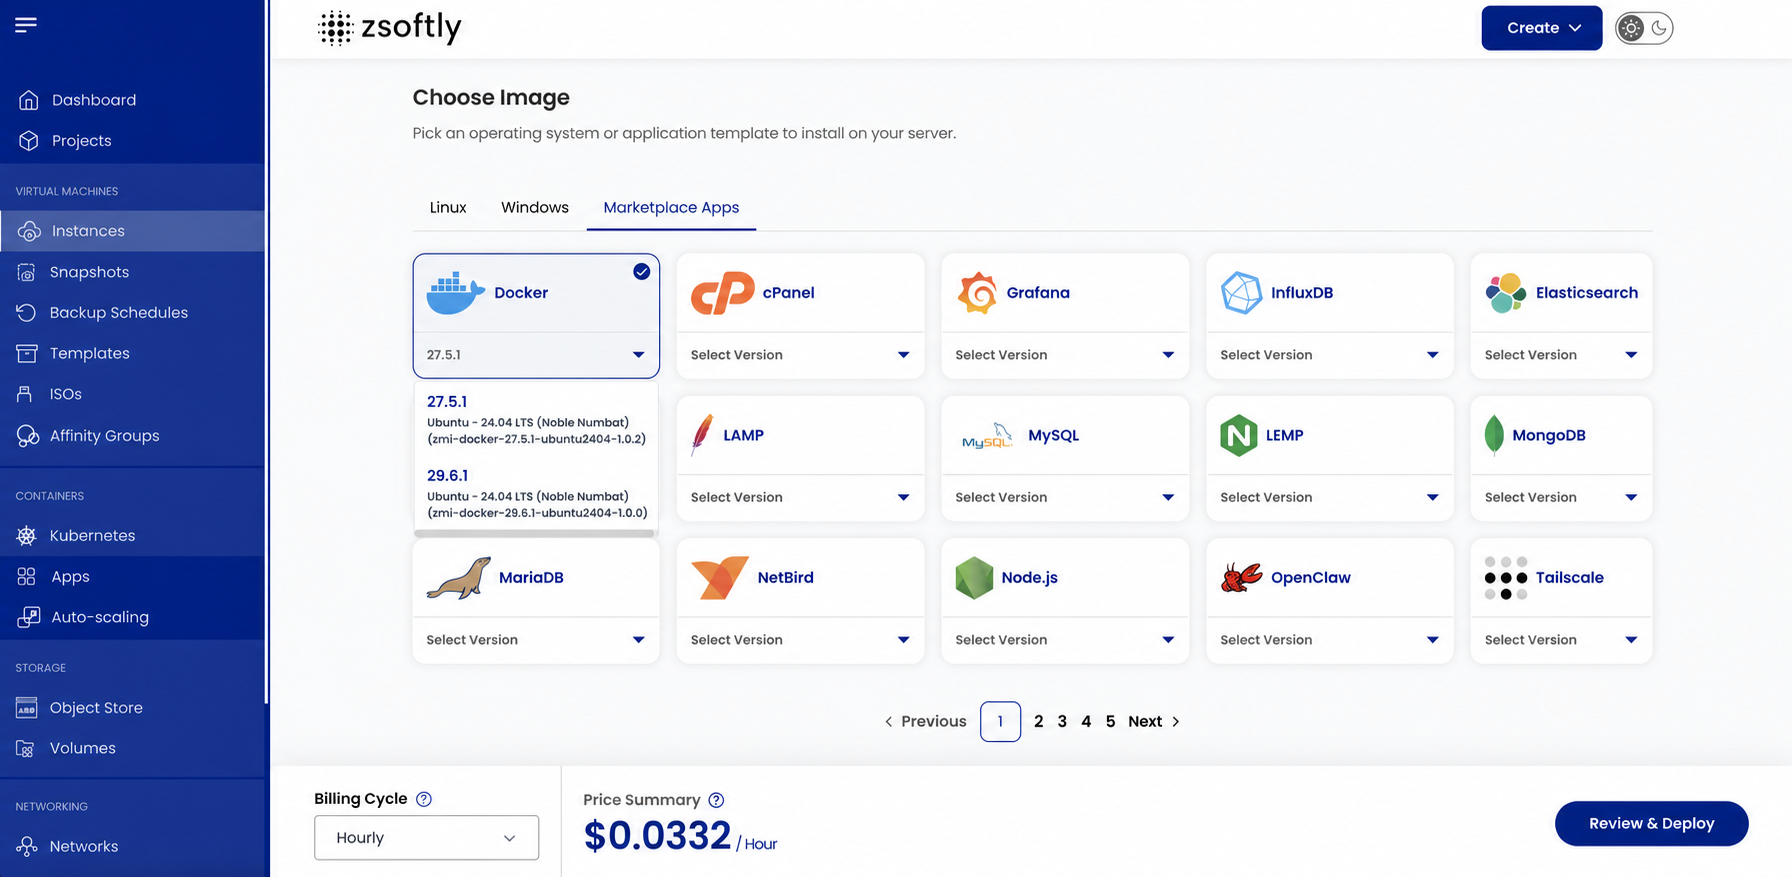1792x877 pixels.
Task: Open NetBird Select Version dropdown
Action: [x=800, y=640]
